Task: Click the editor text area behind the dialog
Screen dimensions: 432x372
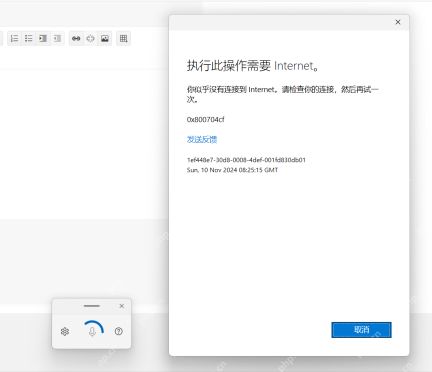Action: point(83,143)
